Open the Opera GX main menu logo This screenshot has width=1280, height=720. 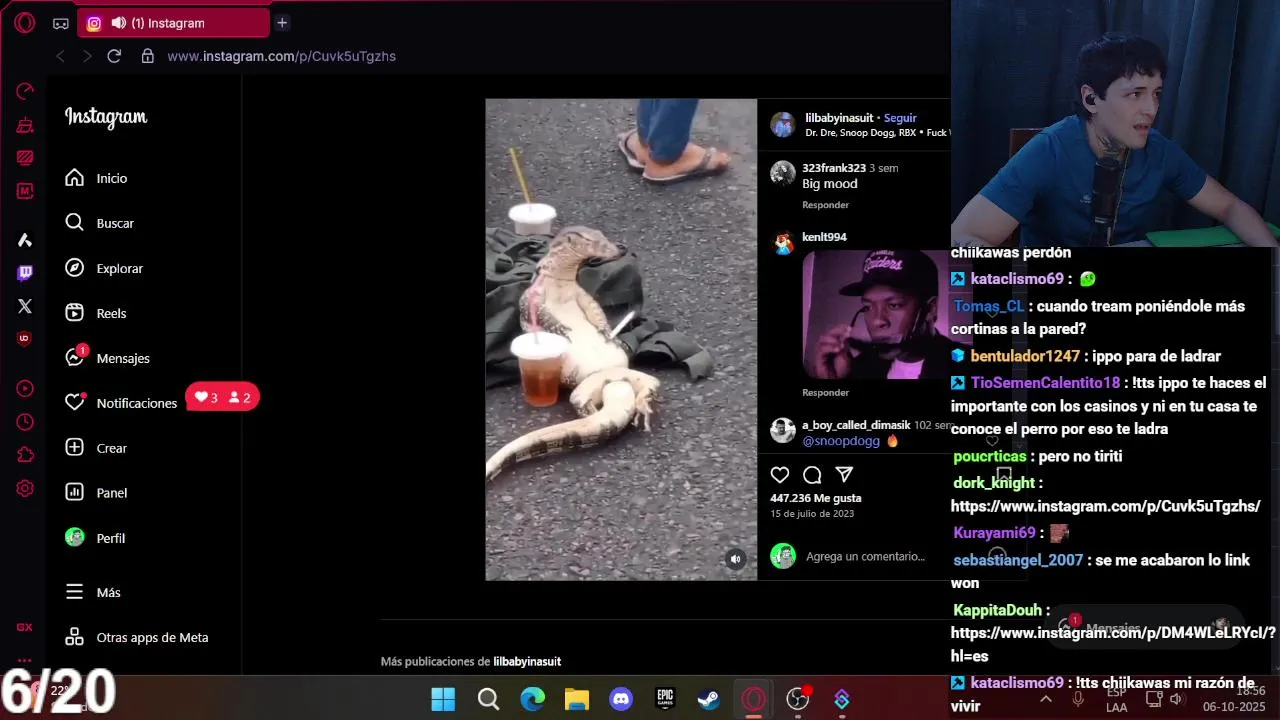(x=25, y=22)
